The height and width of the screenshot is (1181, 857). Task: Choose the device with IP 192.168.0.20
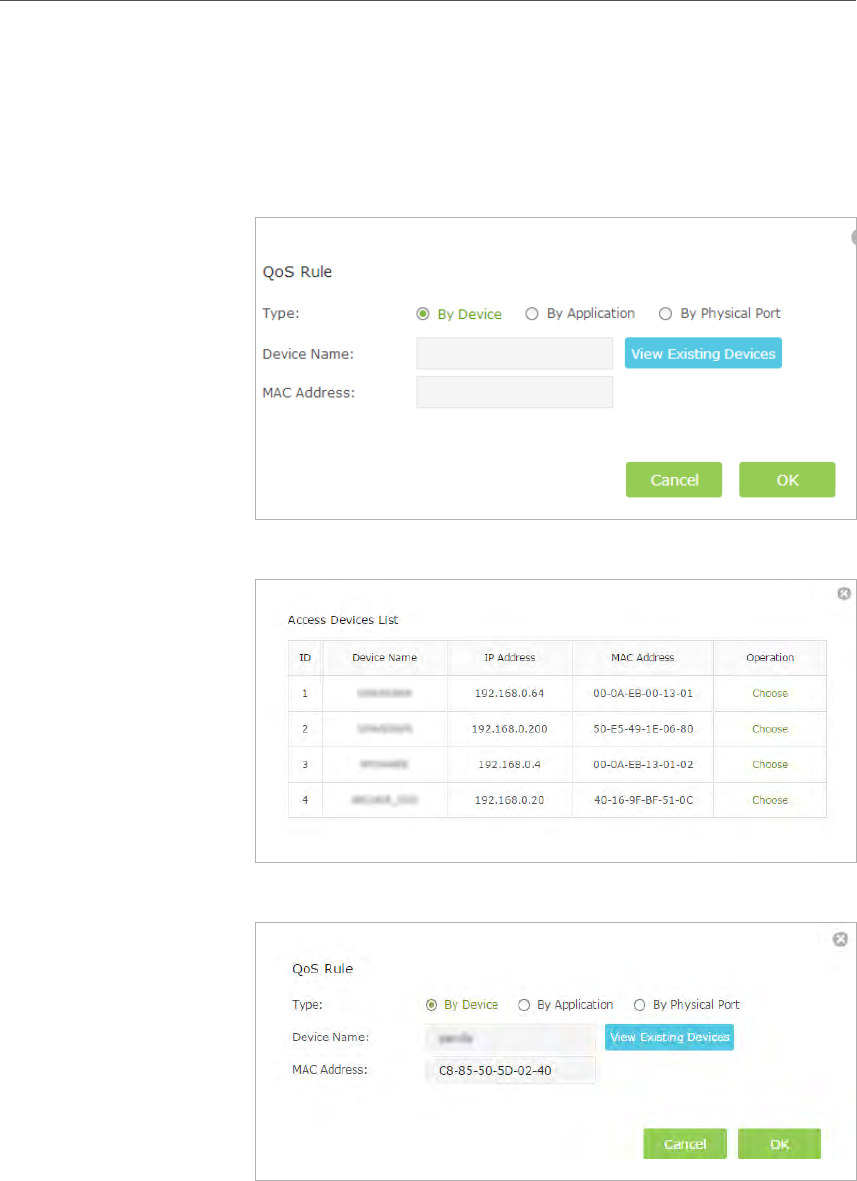coord(770,800)
